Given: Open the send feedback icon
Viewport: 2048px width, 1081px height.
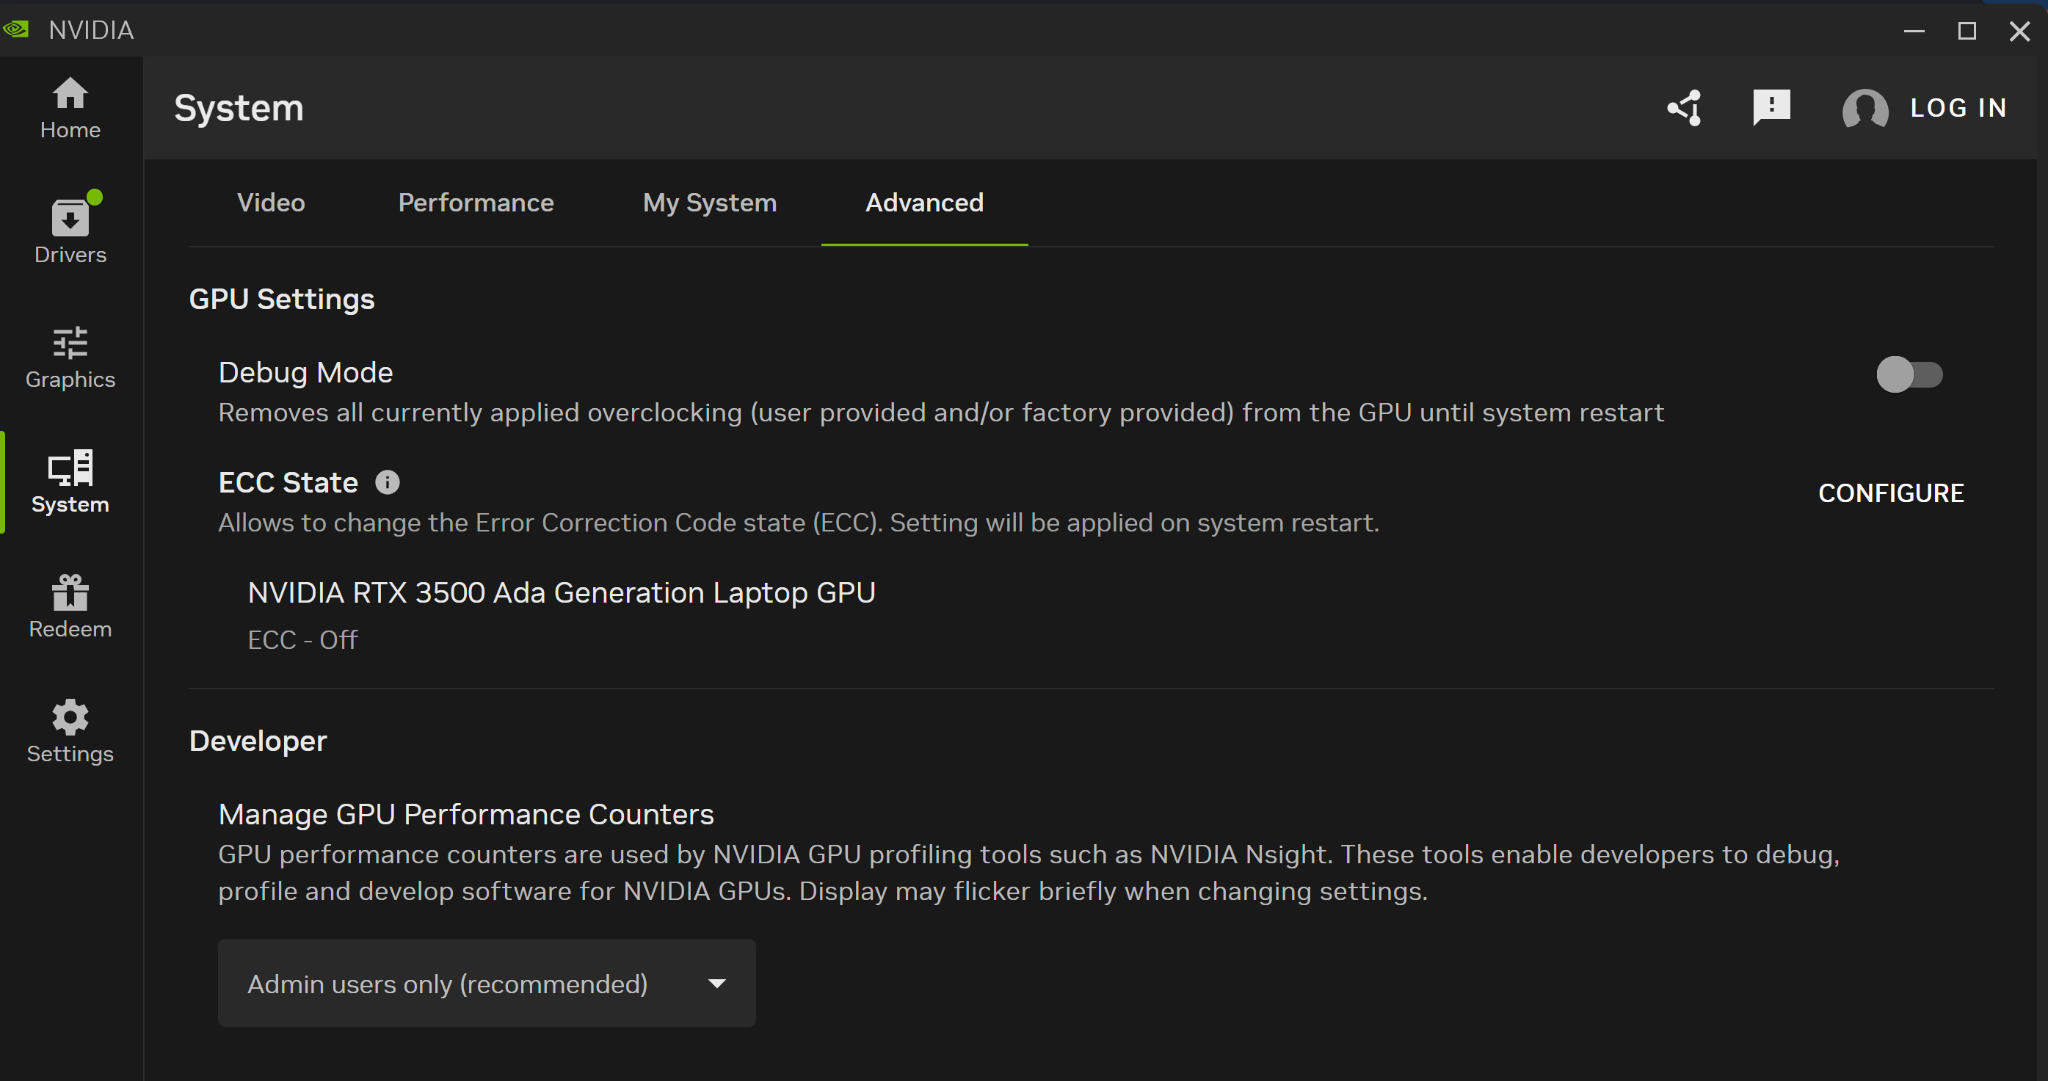Looking at the screenshot, I should 1771,107.
